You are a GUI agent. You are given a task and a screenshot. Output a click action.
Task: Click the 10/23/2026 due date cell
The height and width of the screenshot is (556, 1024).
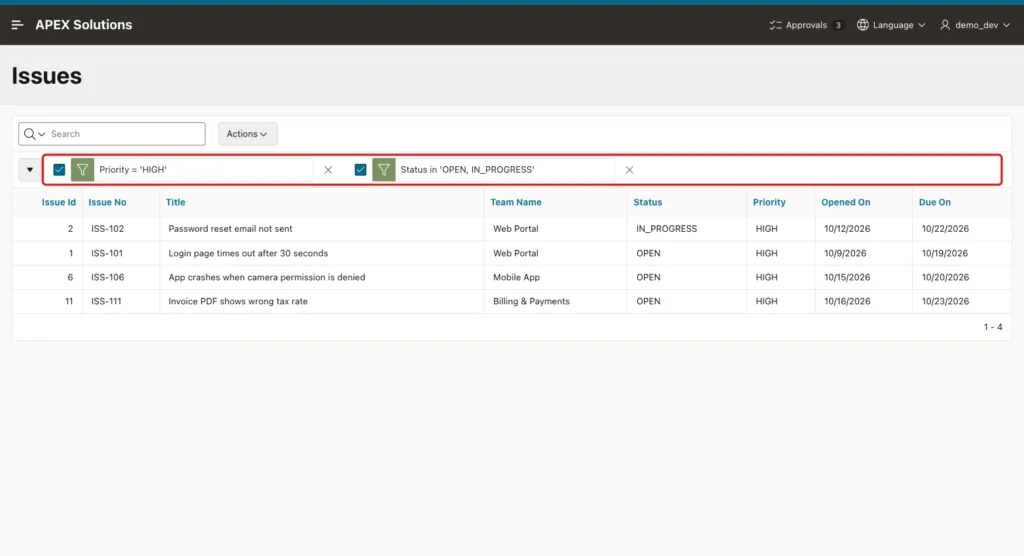tap(945, 301)
